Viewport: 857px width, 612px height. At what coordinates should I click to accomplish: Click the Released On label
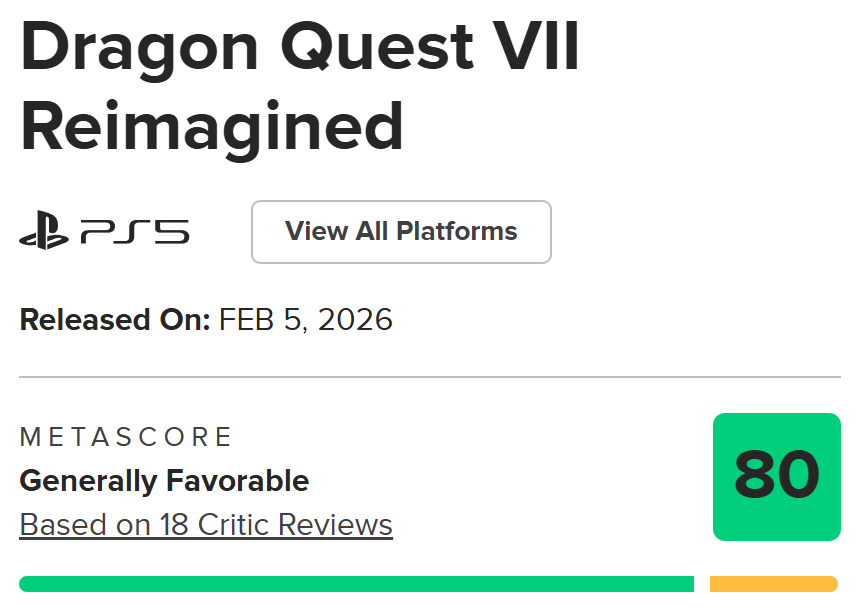[x=114, y=320]
